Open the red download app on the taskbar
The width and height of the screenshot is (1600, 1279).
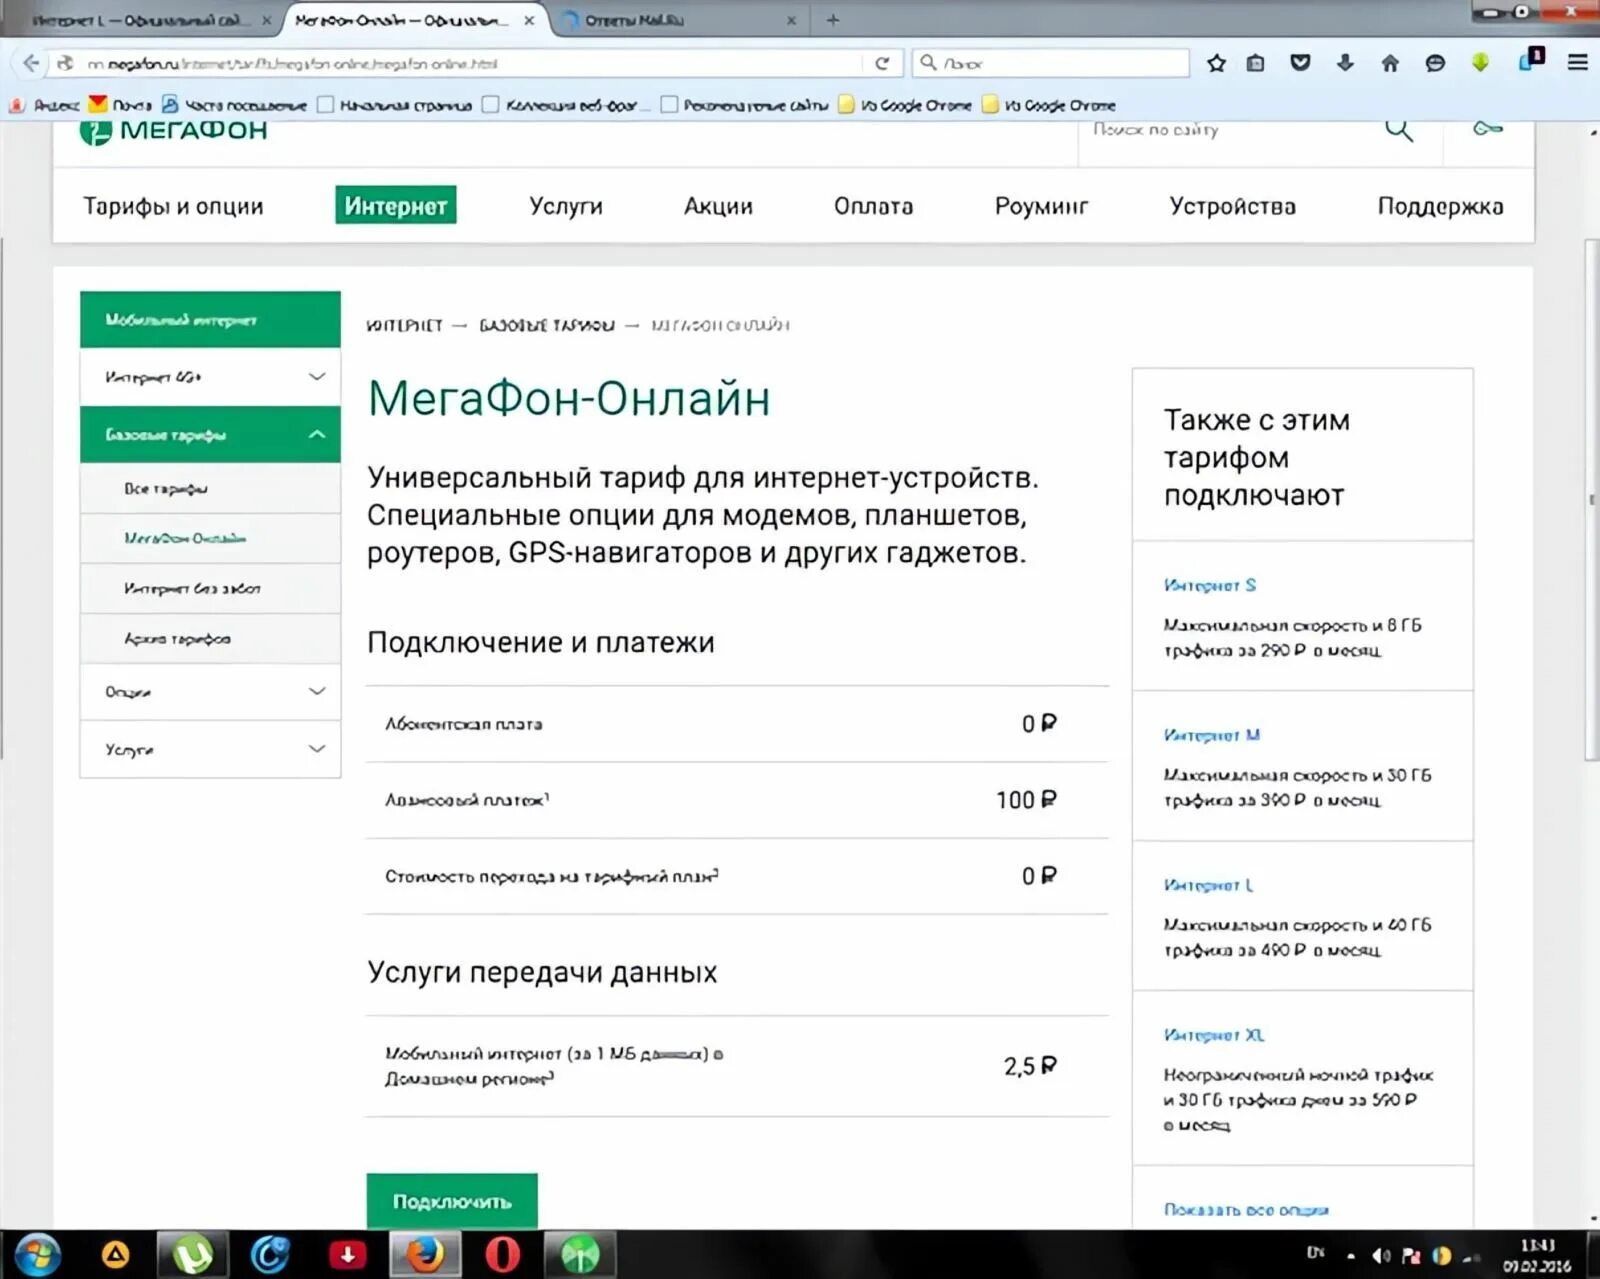[347, 1254]
